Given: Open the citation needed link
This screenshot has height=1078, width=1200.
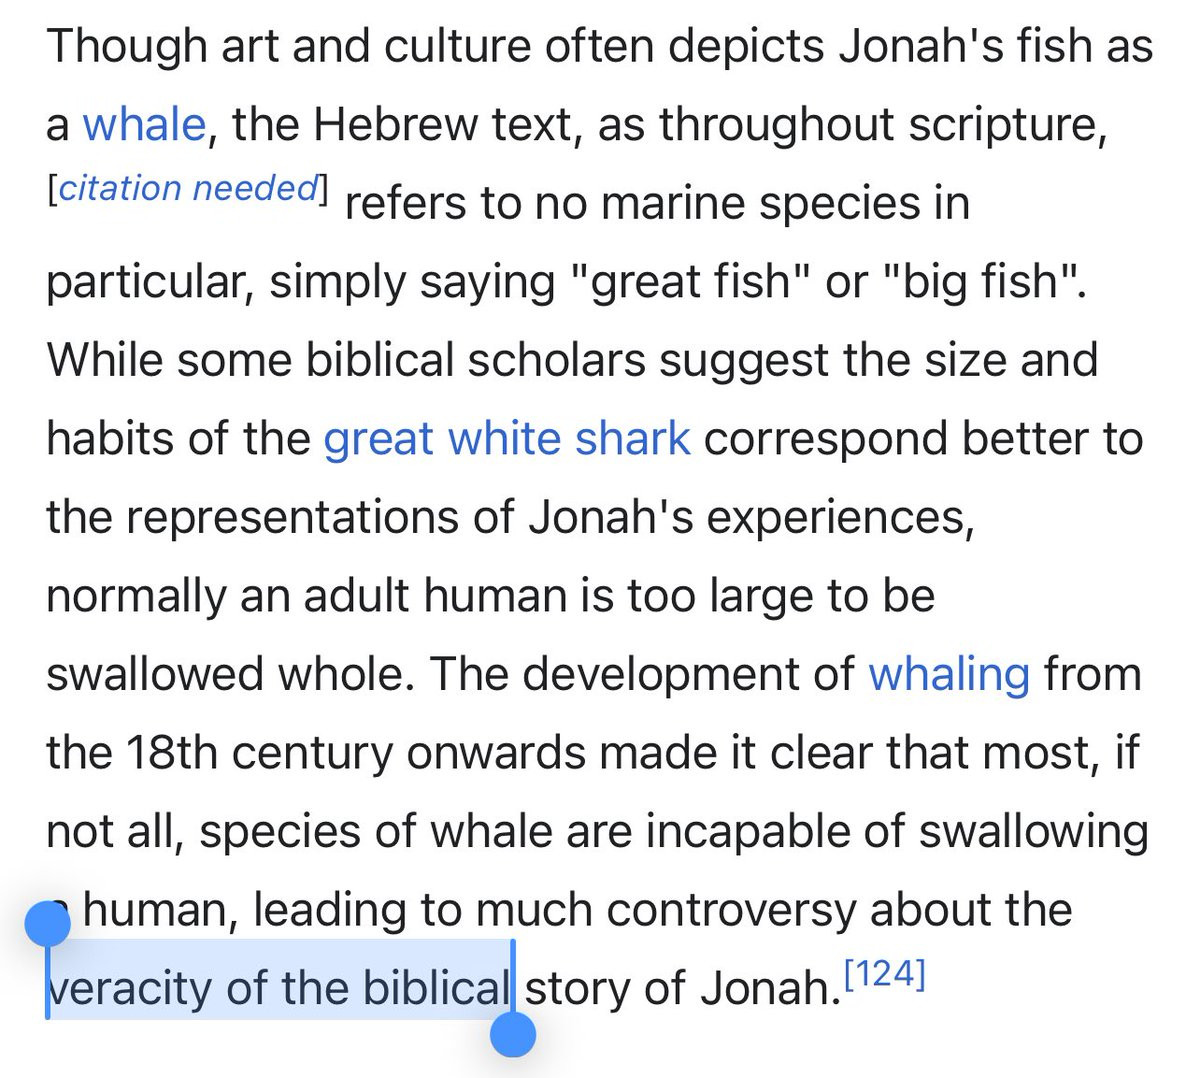Looking at the screenshot, I should 187,188.
